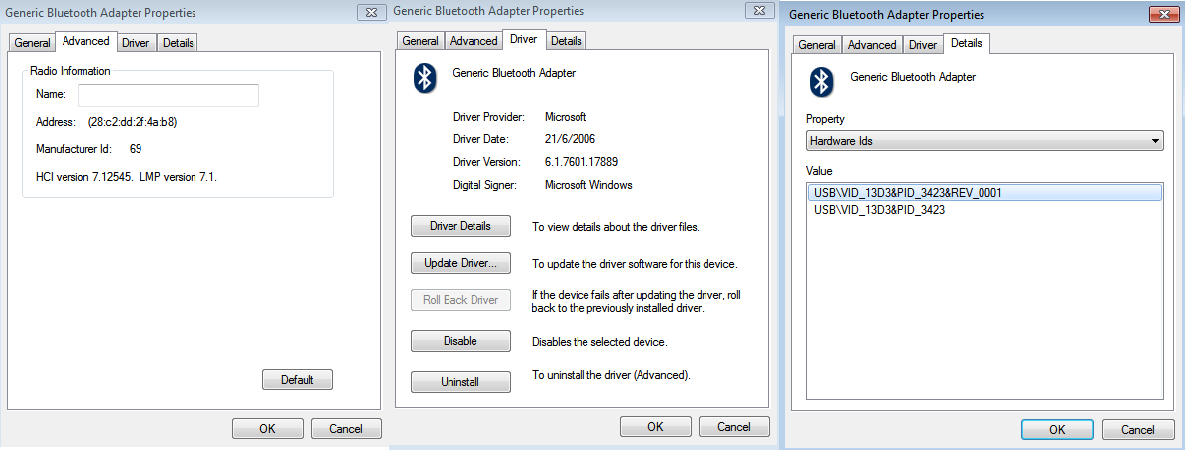Focus the Radio Information Name field
Viewport: 1187px width, 452px height.
(x=169, y=95)
